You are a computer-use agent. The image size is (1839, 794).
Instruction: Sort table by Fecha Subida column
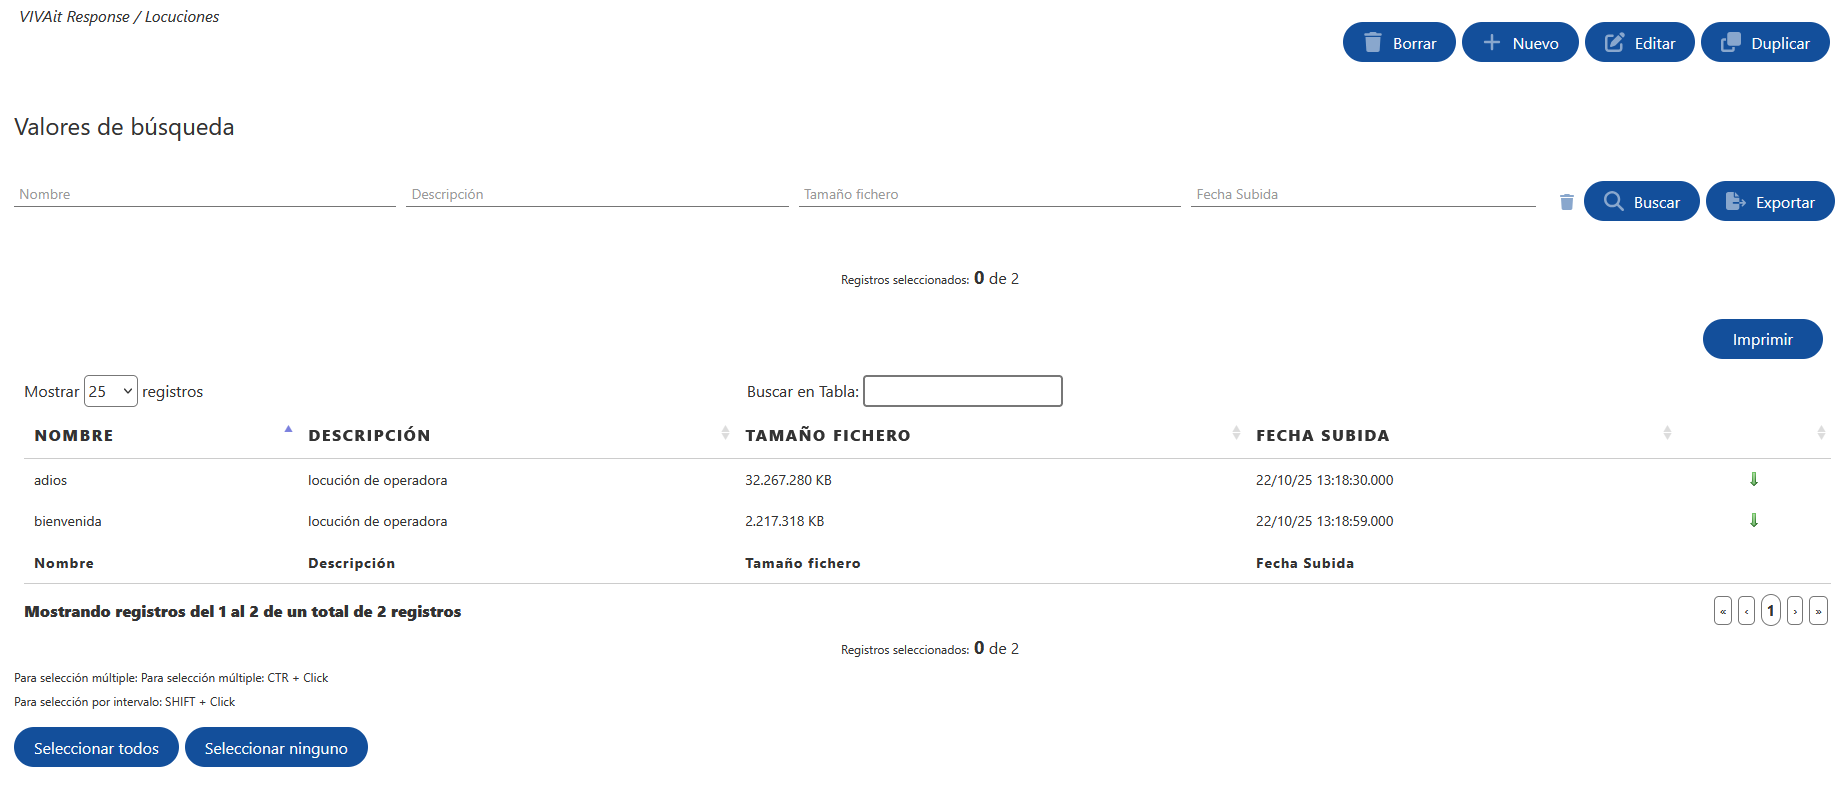click(x=1322, y=436)
